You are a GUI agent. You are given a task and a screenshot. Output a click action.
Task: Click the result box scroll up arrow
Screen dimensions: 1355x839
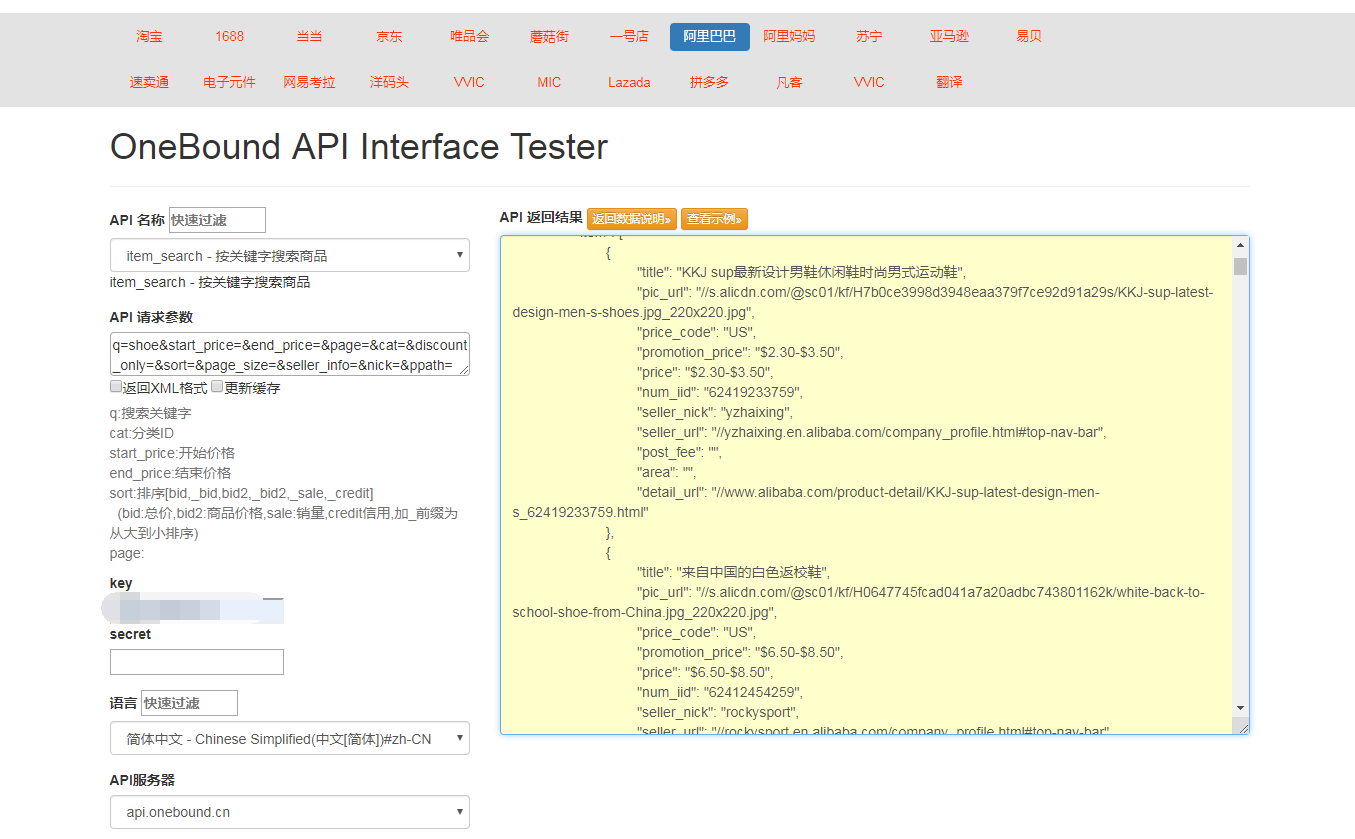pyautogui.click(x=1240, y=246)
